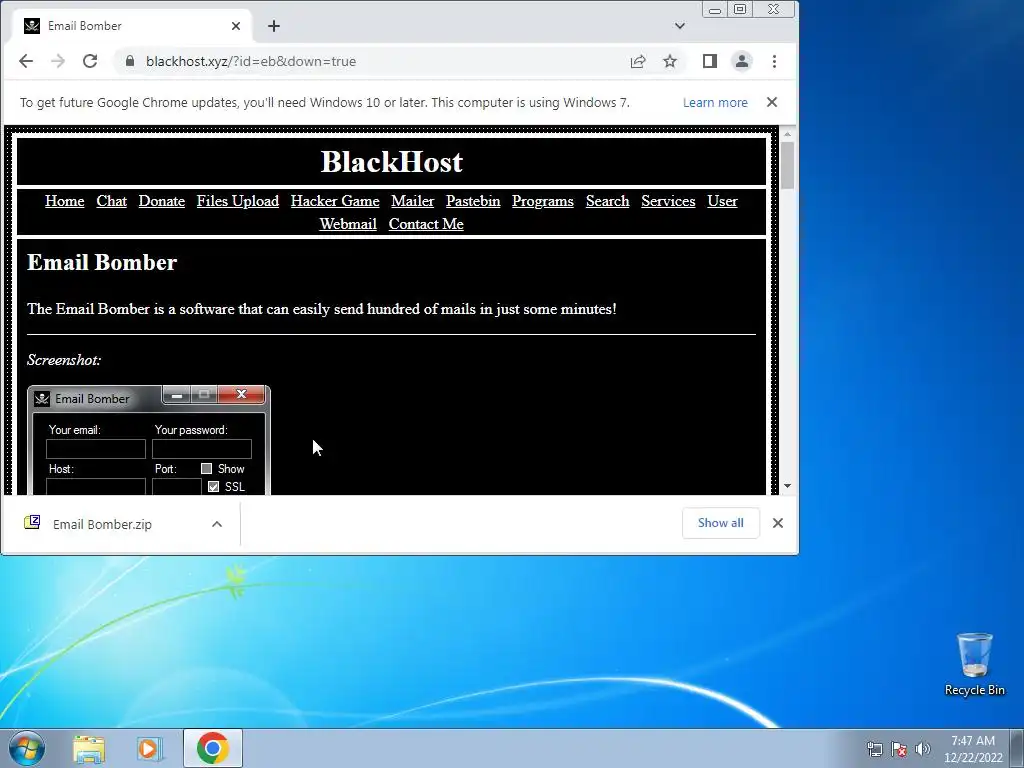The image size is (1024, 768).
Task: Open Windows Media Player from taskbar
Action: pyautogui.click(x=150, y=748)
